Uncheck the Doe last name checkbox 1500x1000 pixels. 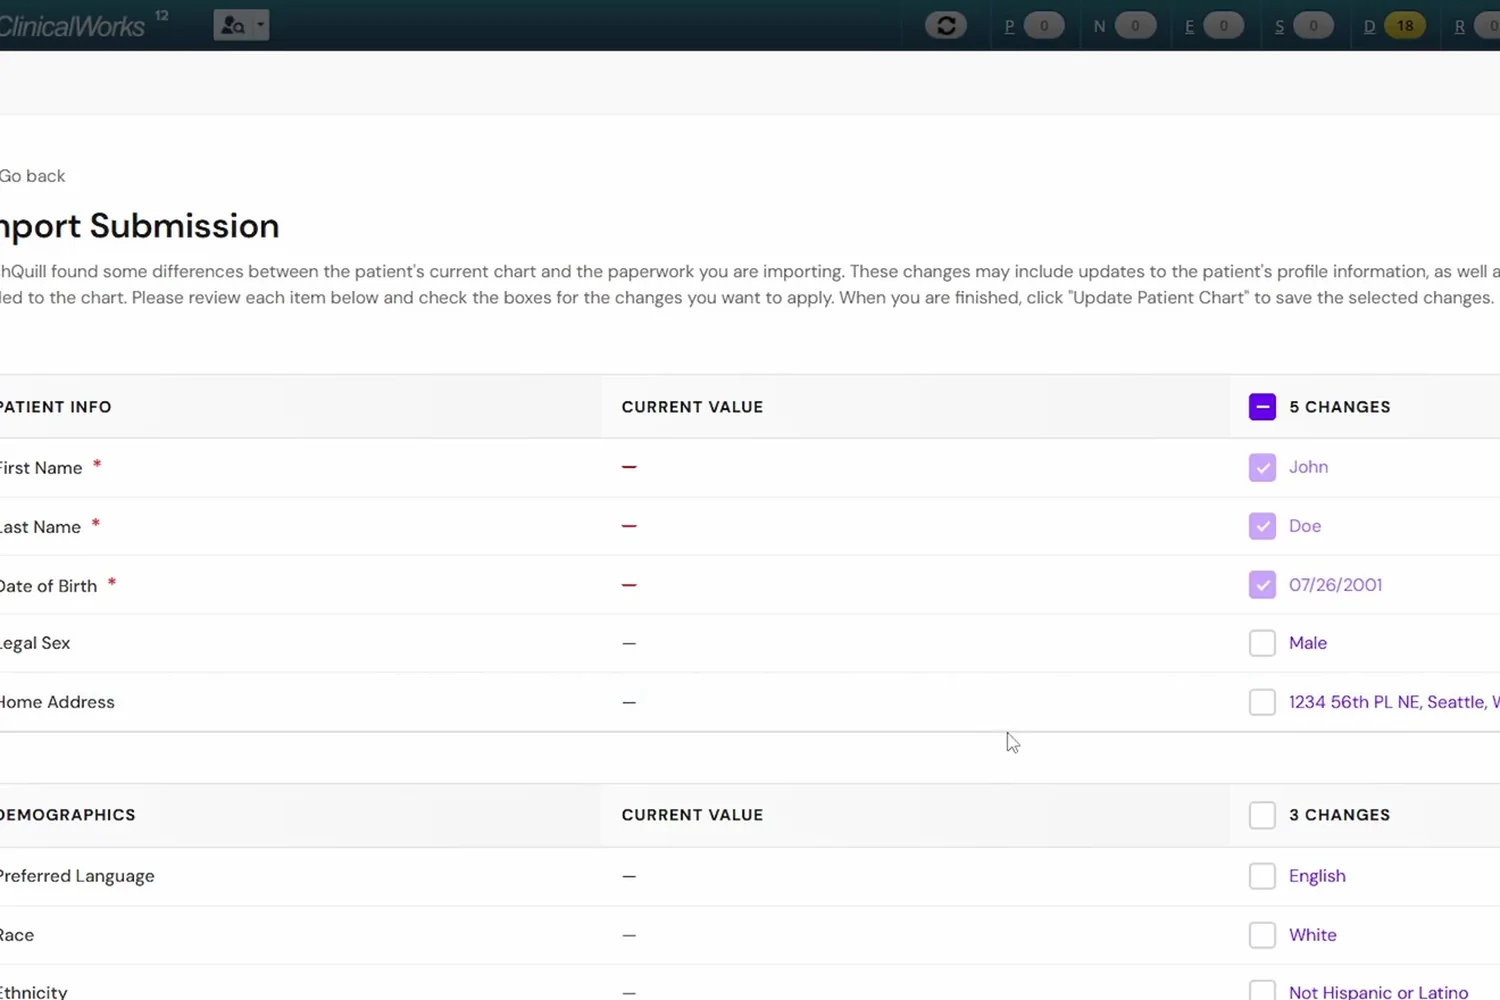[x=1262, y=526]
